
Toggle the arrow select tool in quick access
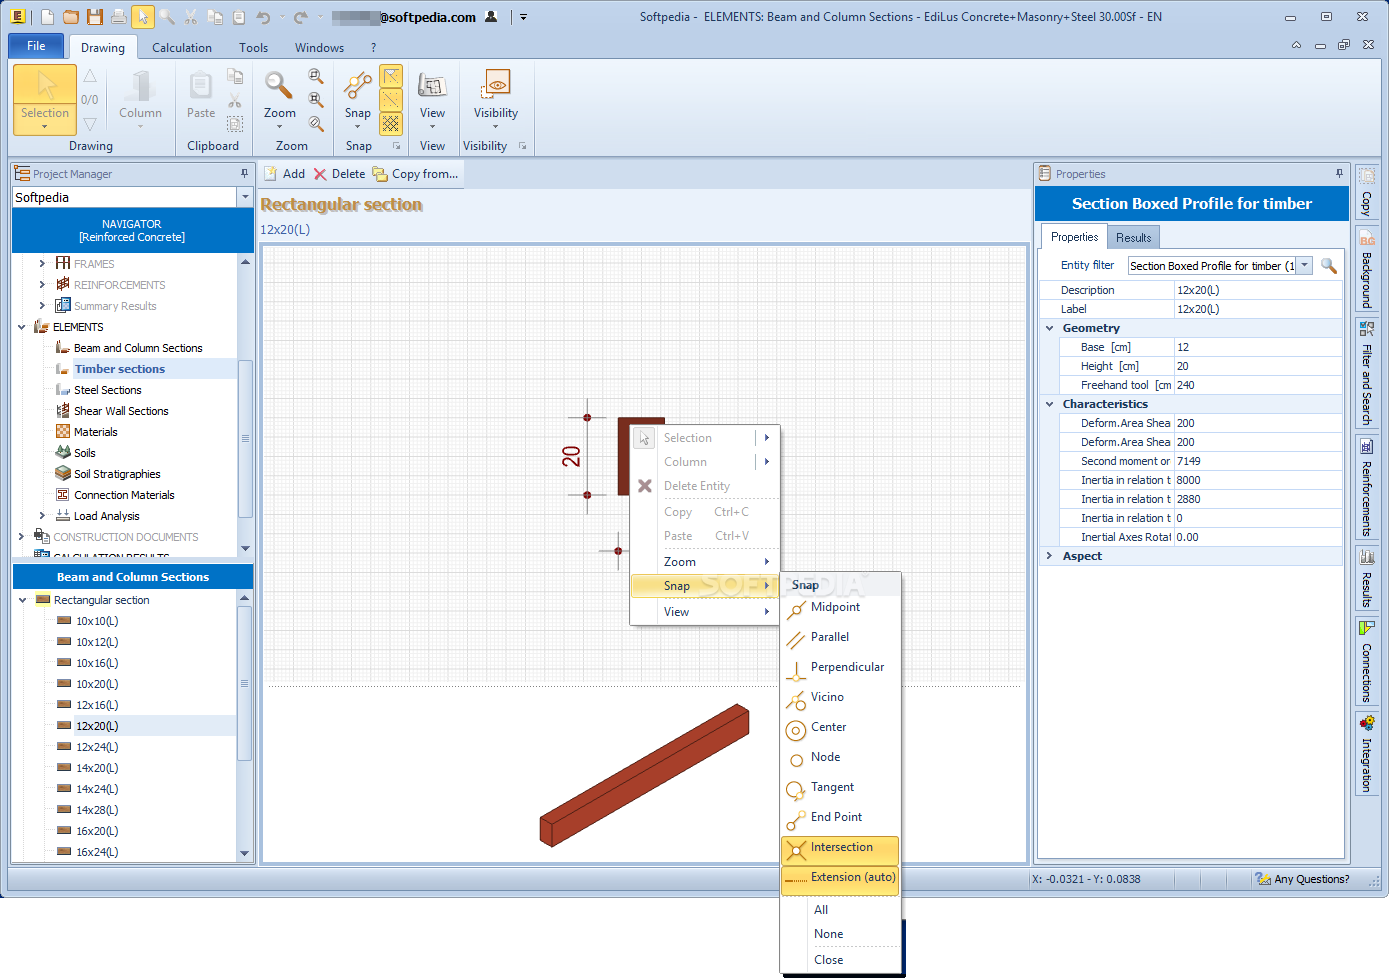point(143,17)
